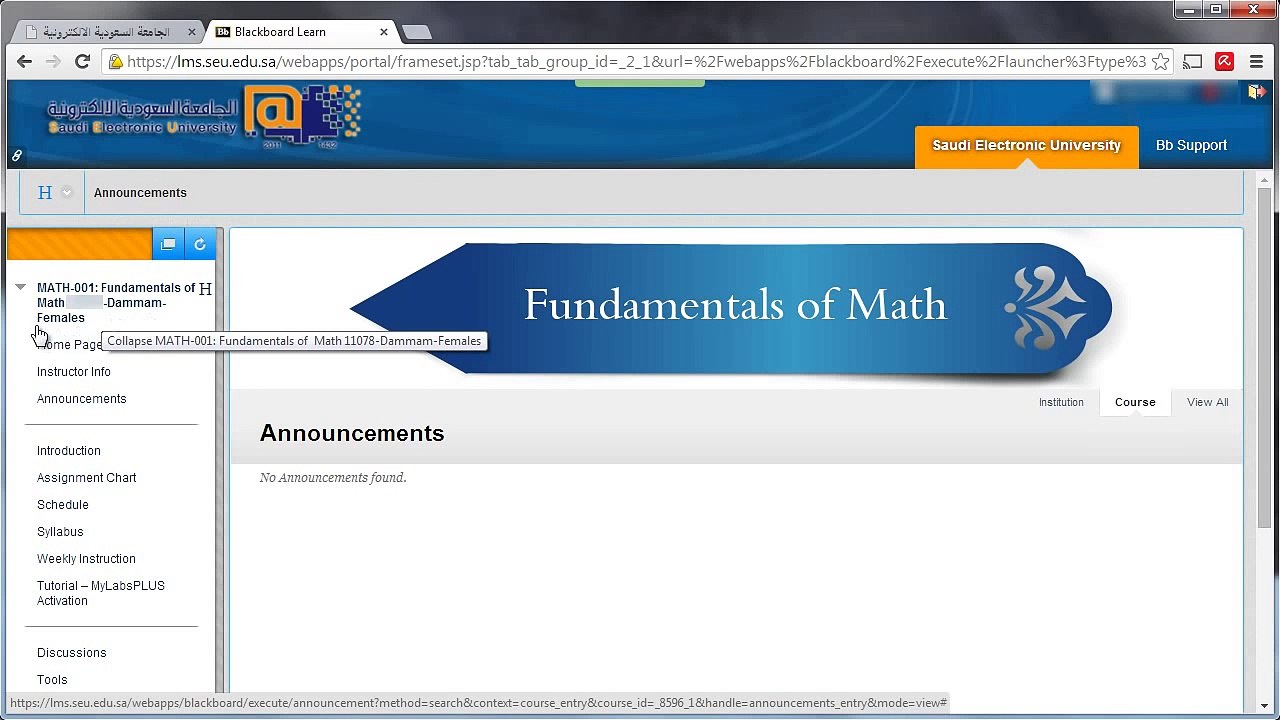Collapse the course menu sidebar divider handle
Image resolution: width=1280 pixels, height=720 pixels.
tap(219, 460)
